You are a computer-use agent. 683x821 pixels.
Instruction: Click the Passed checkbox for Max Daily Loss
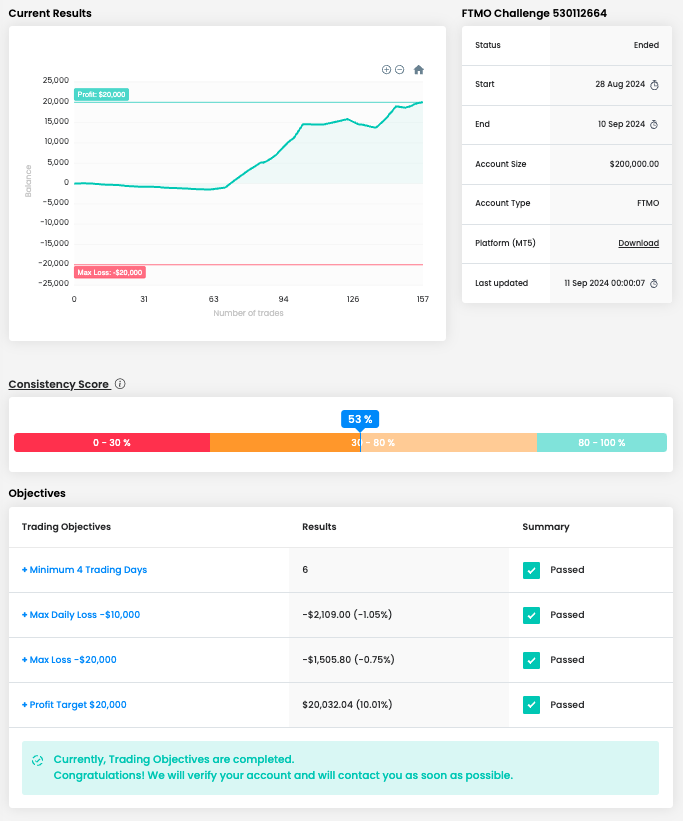[x=532, y=615]
